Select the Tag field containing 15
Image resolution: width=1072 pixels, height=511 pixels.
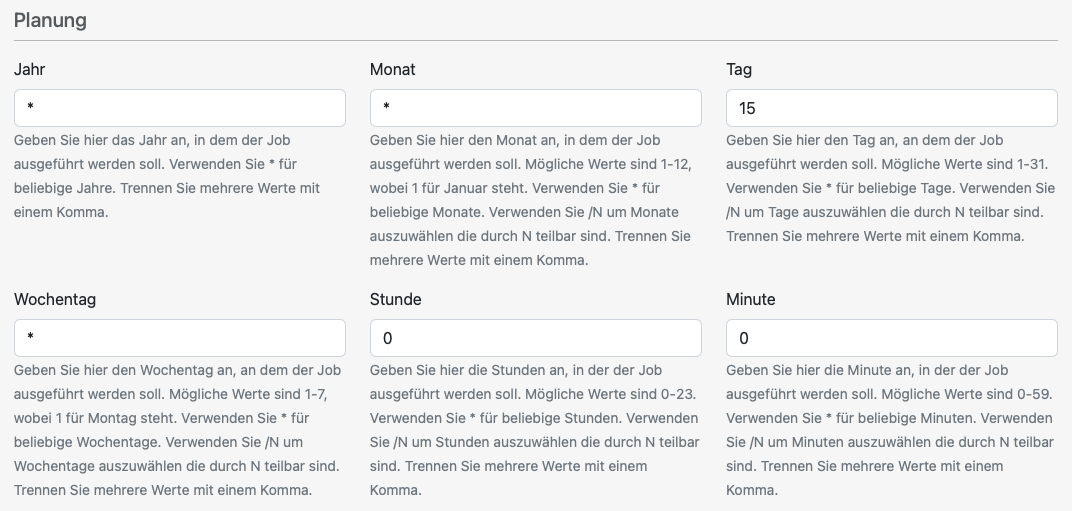point(892,108)
